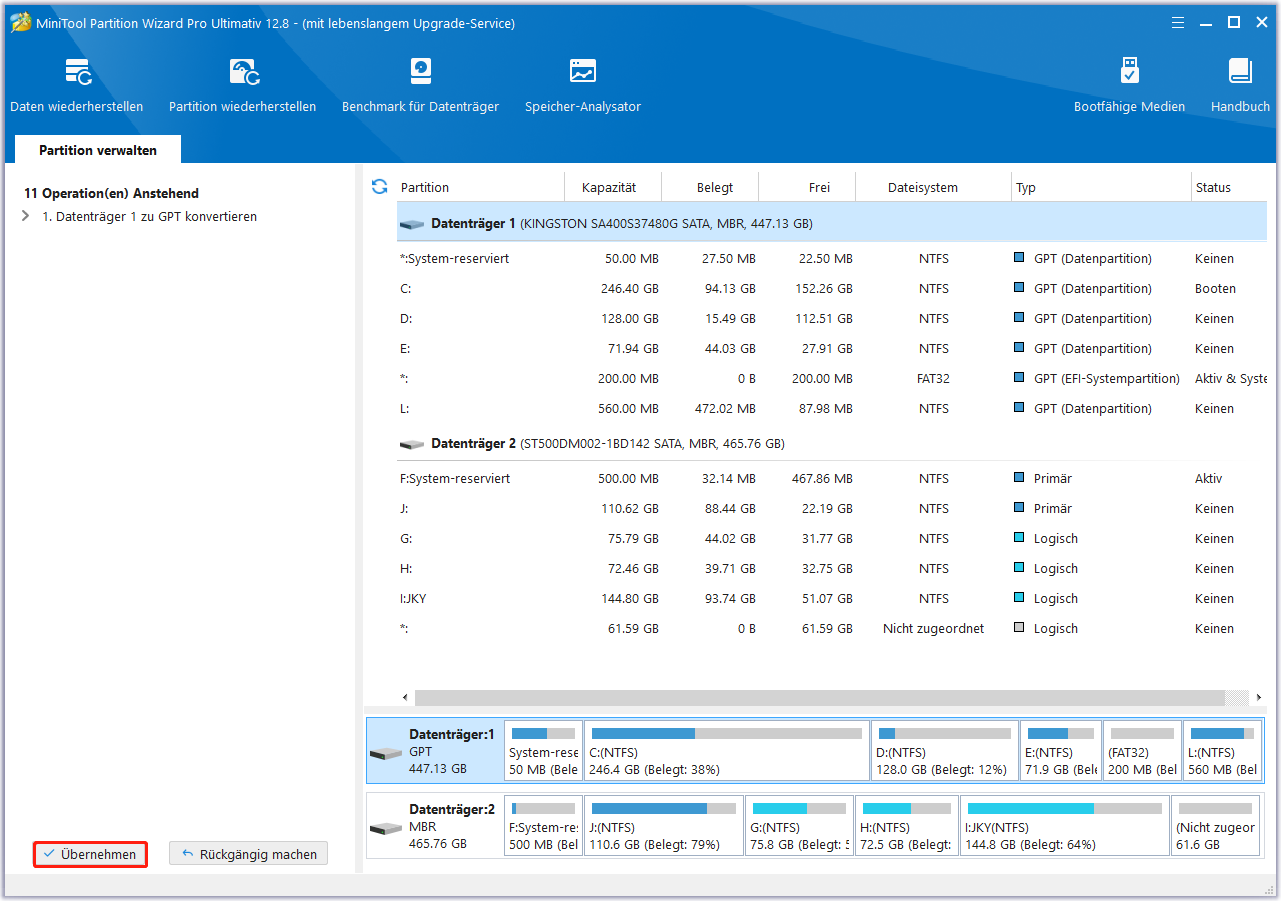Select L:(NTFS) block in disk map
The image size is (1281, 901).
point(1223,751)
